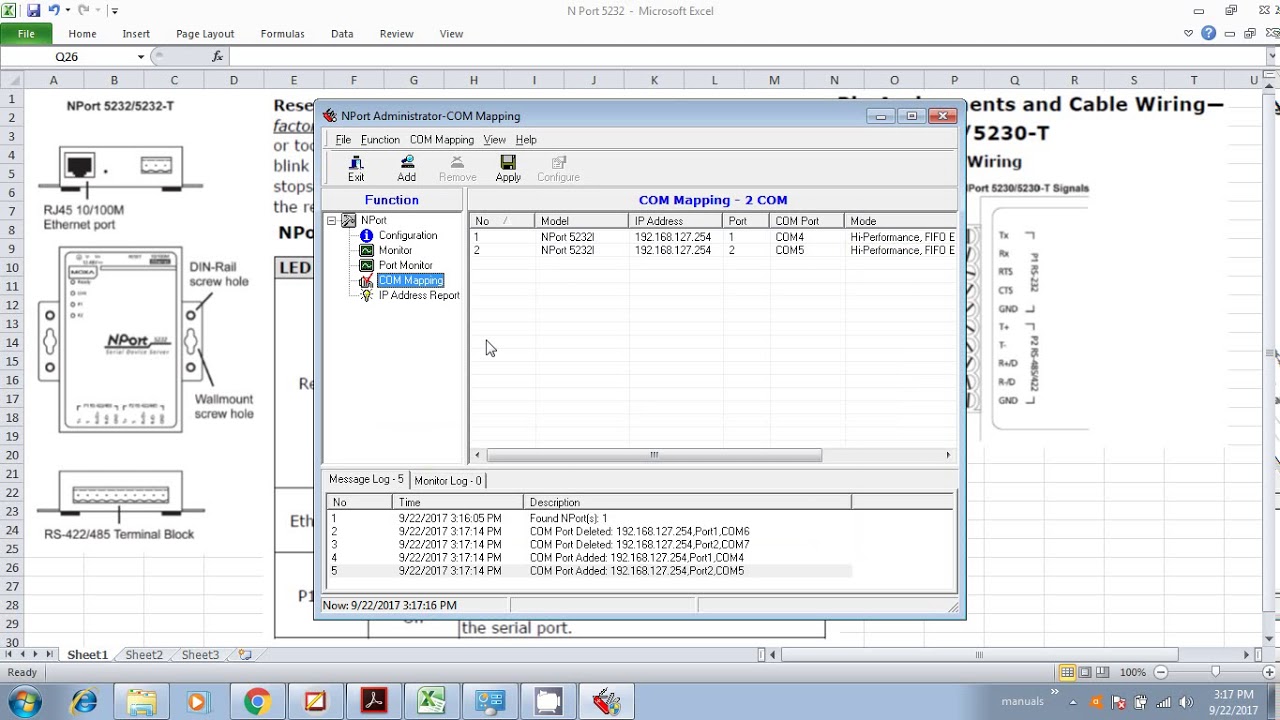Open the Excel Review ribbon tab
This screenshot has height=720, width=1280.
pyautogui.click(x=396, y=34)
